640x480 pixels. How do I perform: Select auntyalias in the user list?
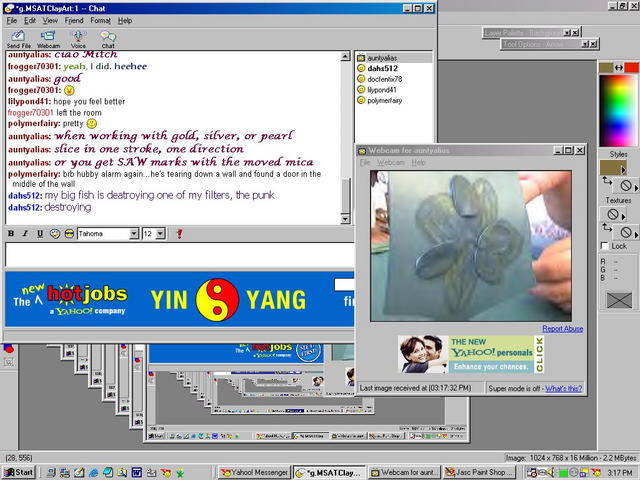point(394,58)
